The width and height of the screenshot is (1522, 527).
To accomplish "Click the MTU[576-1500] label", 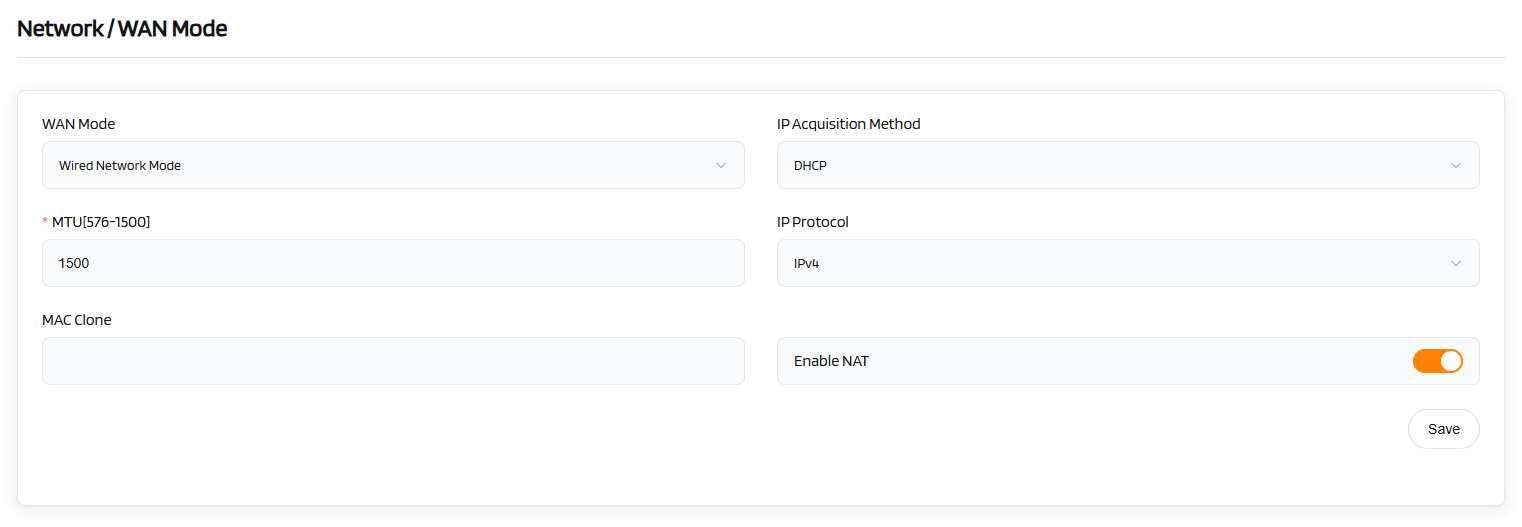I will click(x=101, y=222).
